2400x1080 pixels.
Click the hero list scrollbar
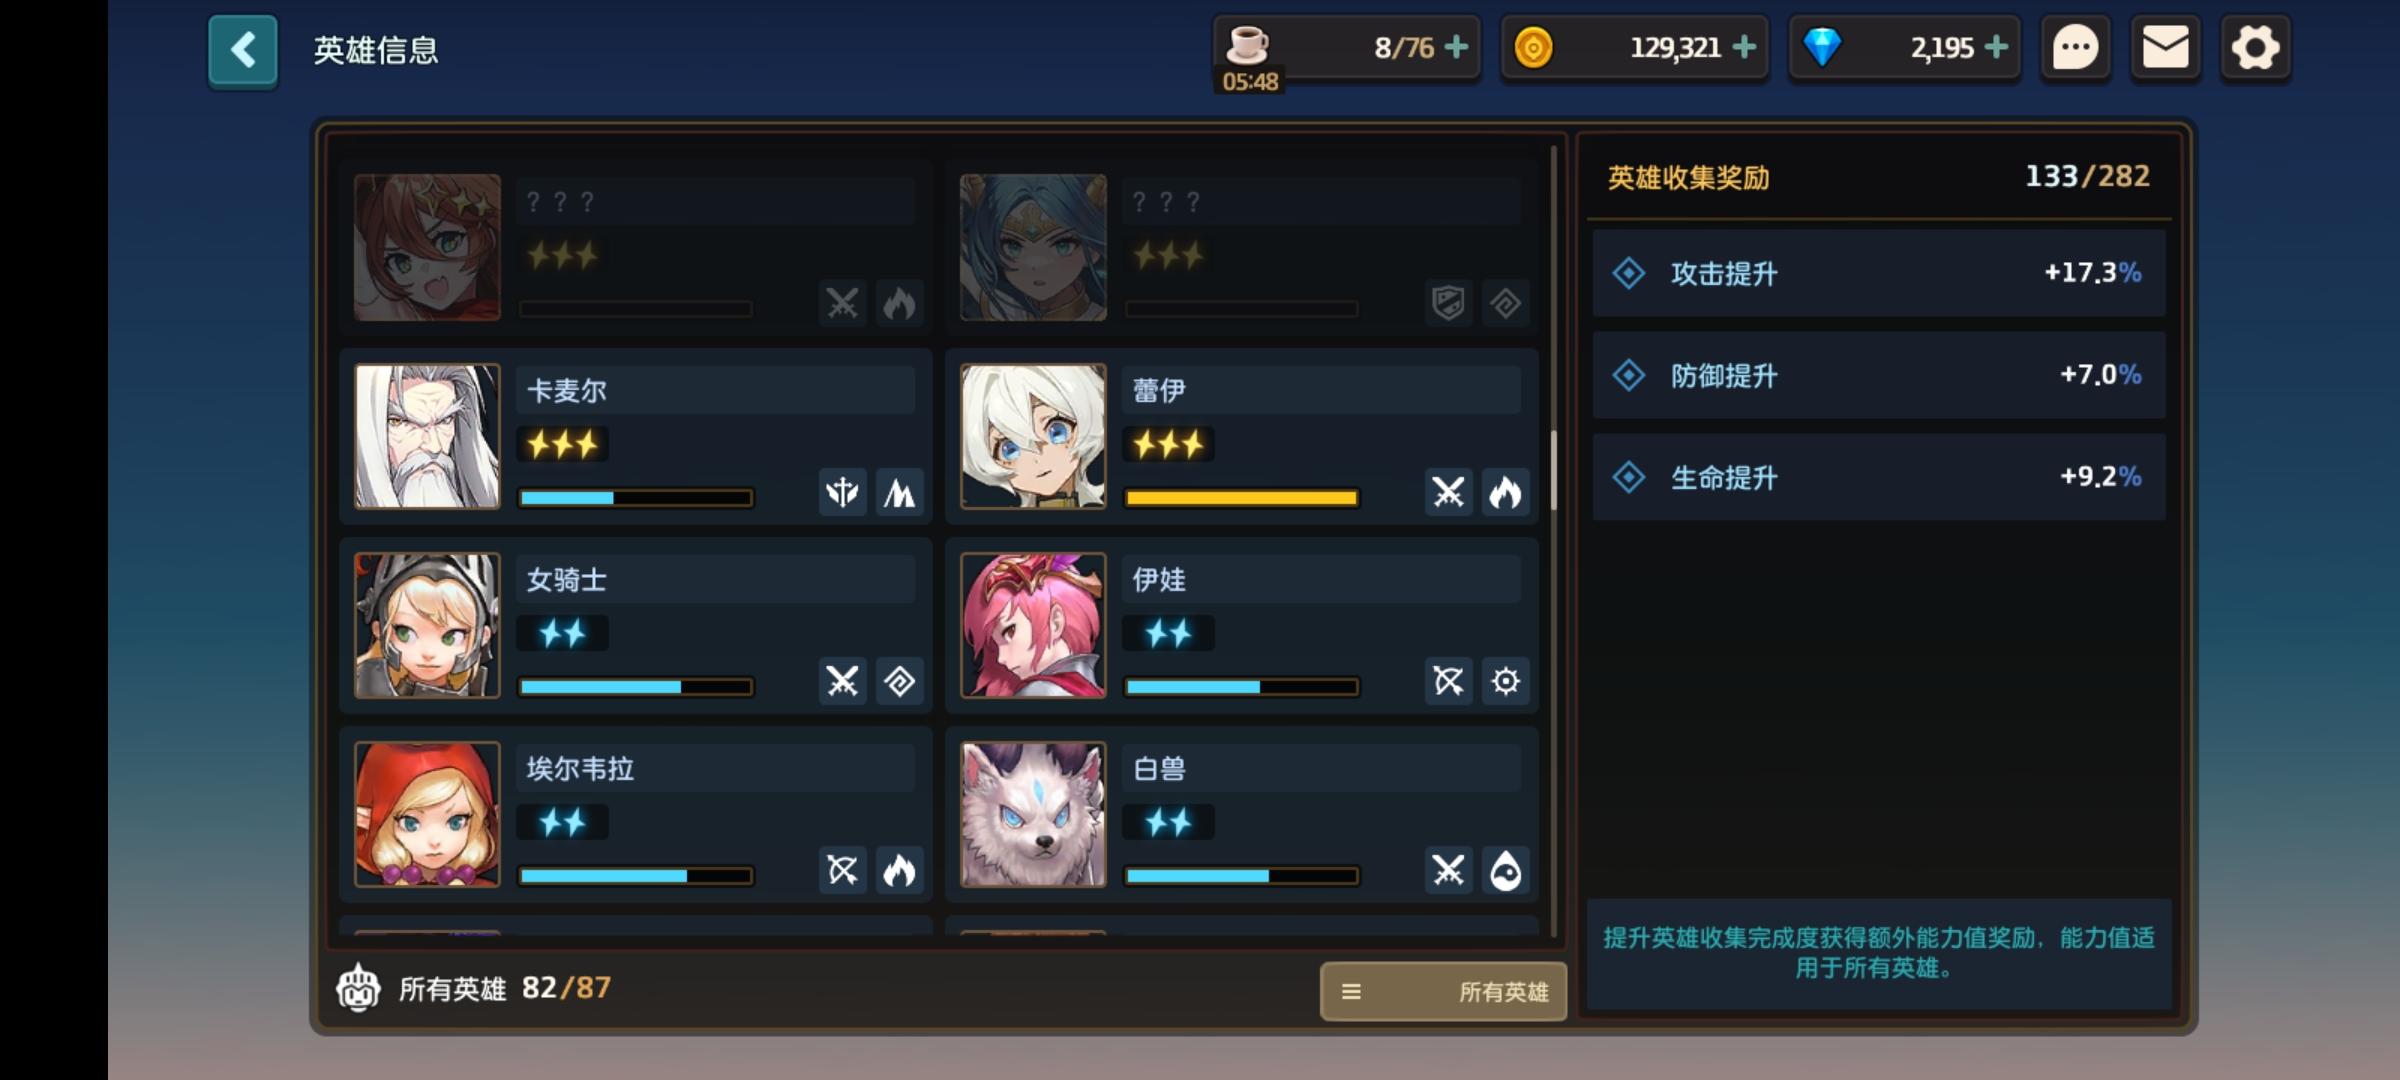click(x=1553, y=470)
